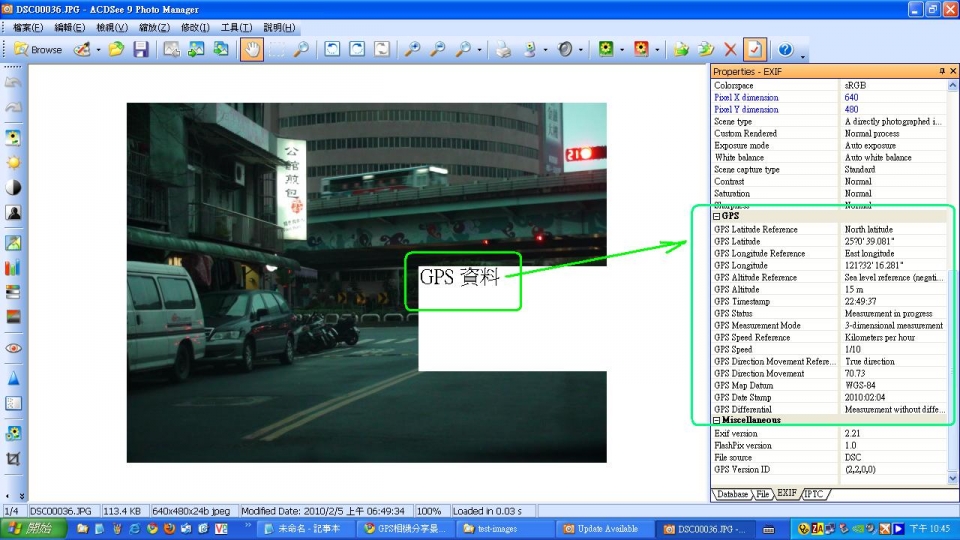Screen dimensions: 960x540
Task: Click the Browse button in toolbar
Action: point(38,49)
